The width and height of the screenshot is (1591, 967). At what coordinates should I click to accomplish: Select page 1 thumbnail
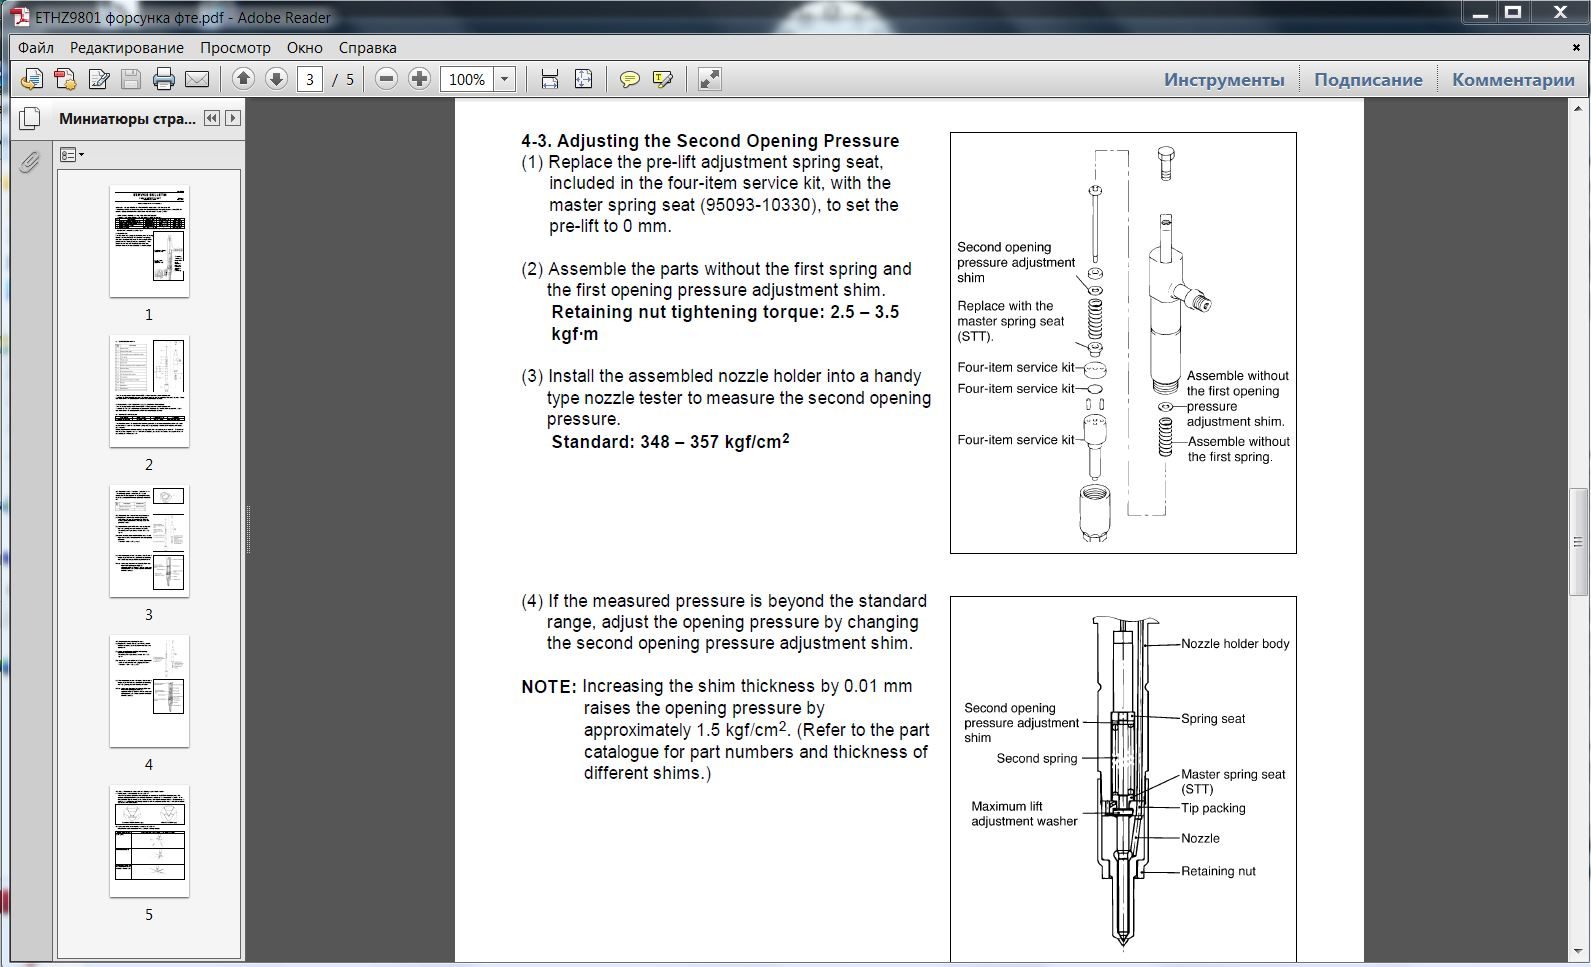point(149,241)
